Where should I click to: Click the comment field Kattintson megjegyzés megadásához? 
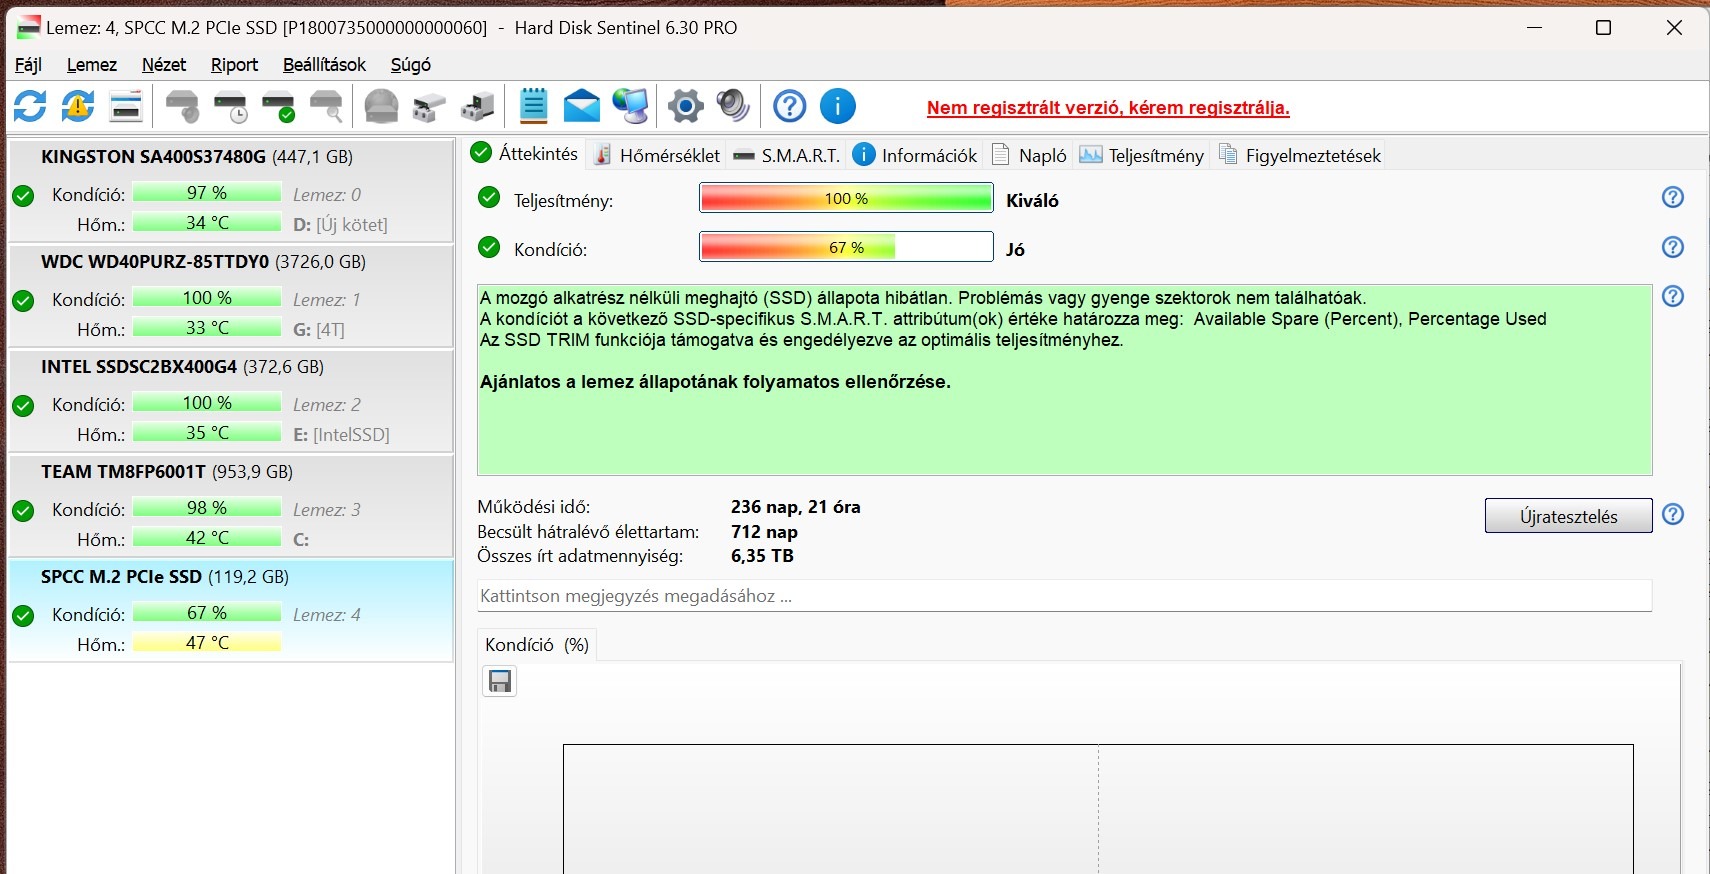1064,596
